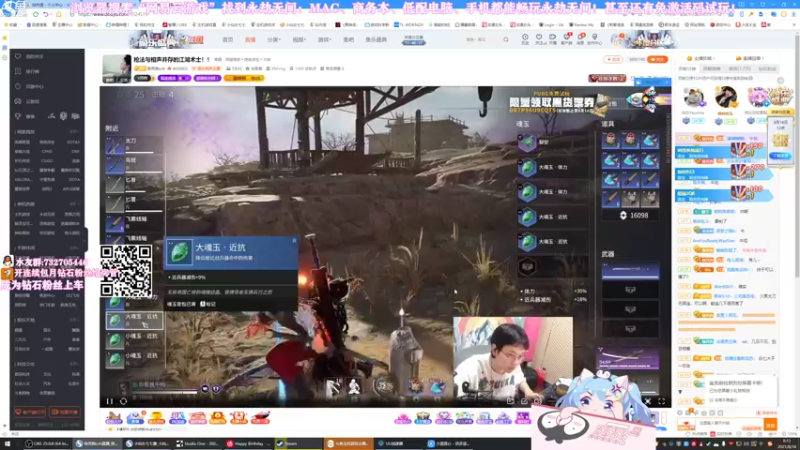Click the bookmark ranking icon in sidebar
Screen dimensions: 800x450
point(18,71)
